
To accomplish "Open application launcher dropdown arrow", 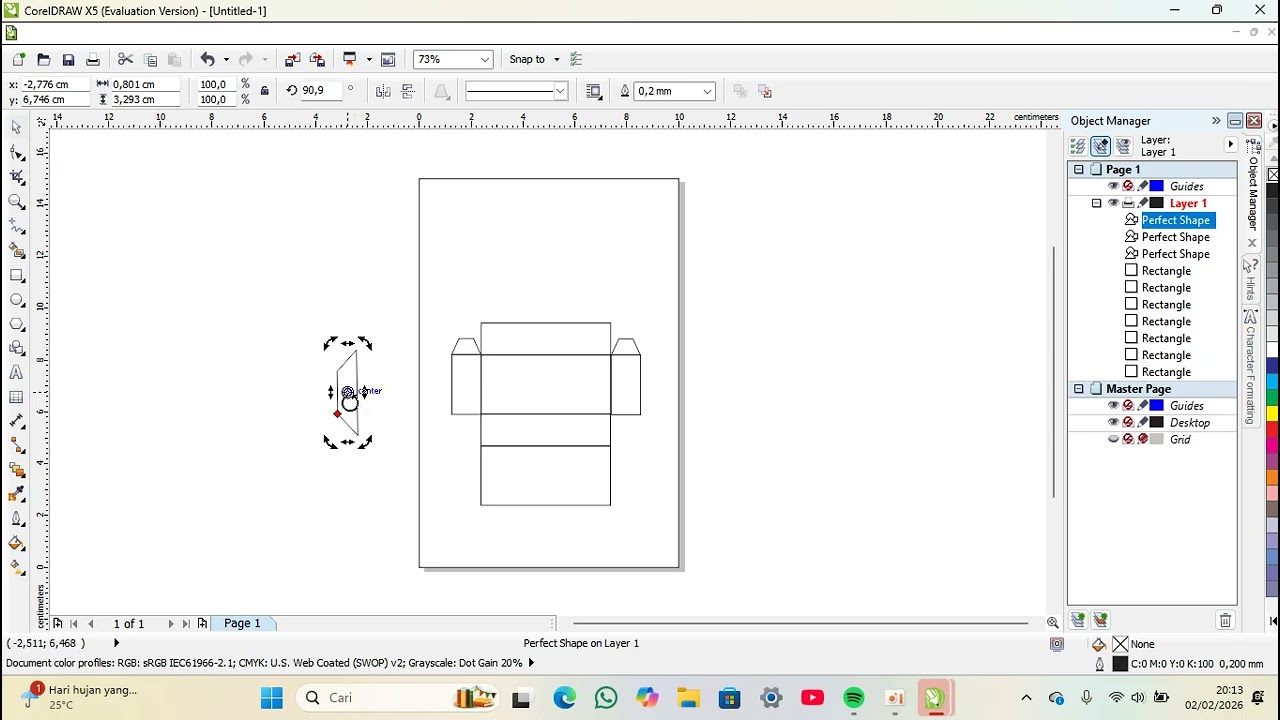I will point(369,60).
